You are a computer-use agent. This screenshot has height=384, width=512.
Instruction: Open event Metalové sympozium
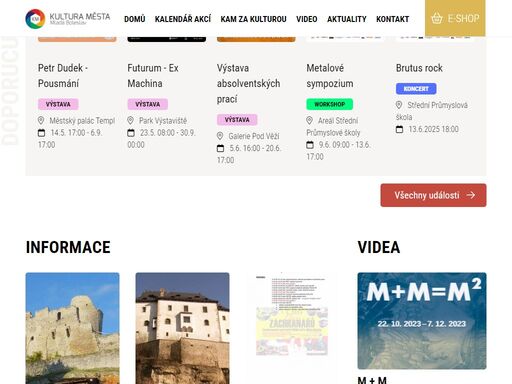(330, 76)
